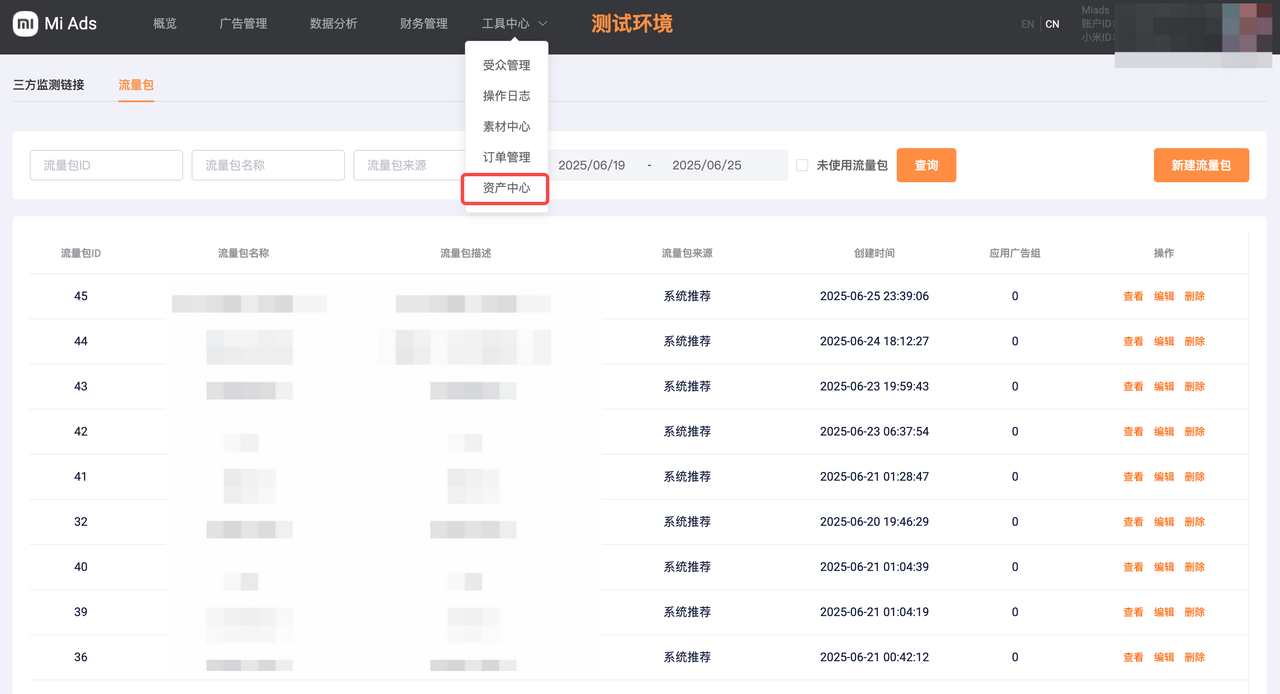The width and height of the screenshot is (1280, 694).
Task: Focus the 流量包ID input field
Action: coord(106,165)
